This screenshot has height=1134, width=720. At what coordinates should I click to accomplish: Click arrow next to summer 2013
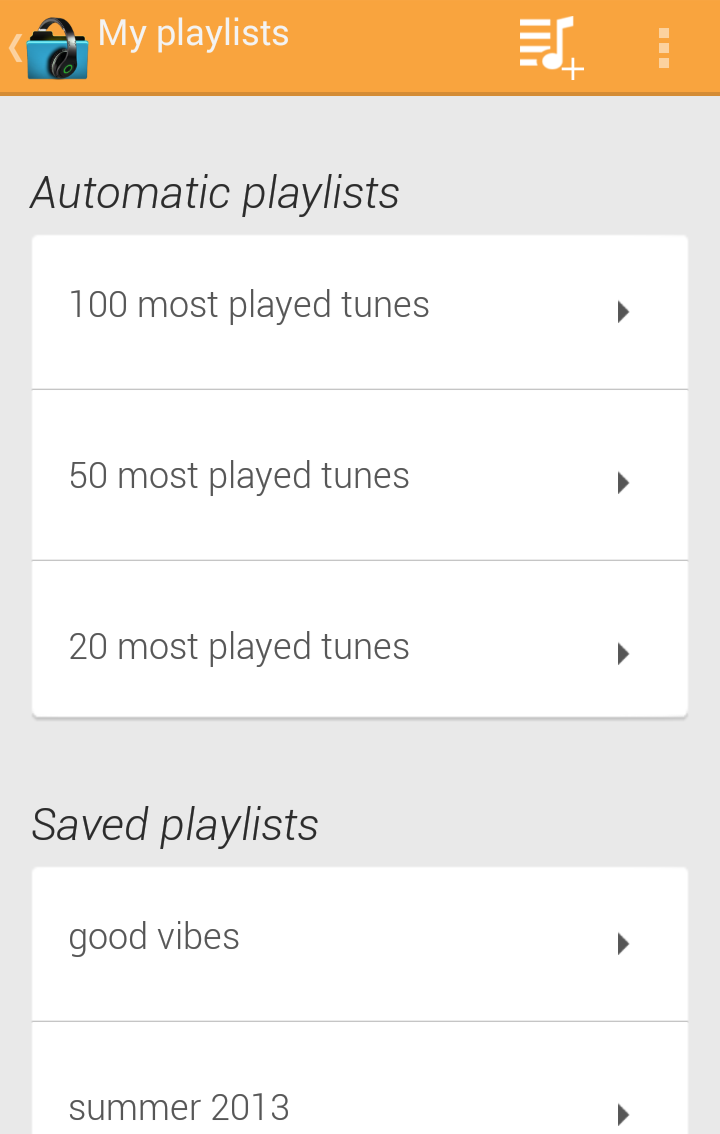tap(623, 1113)
